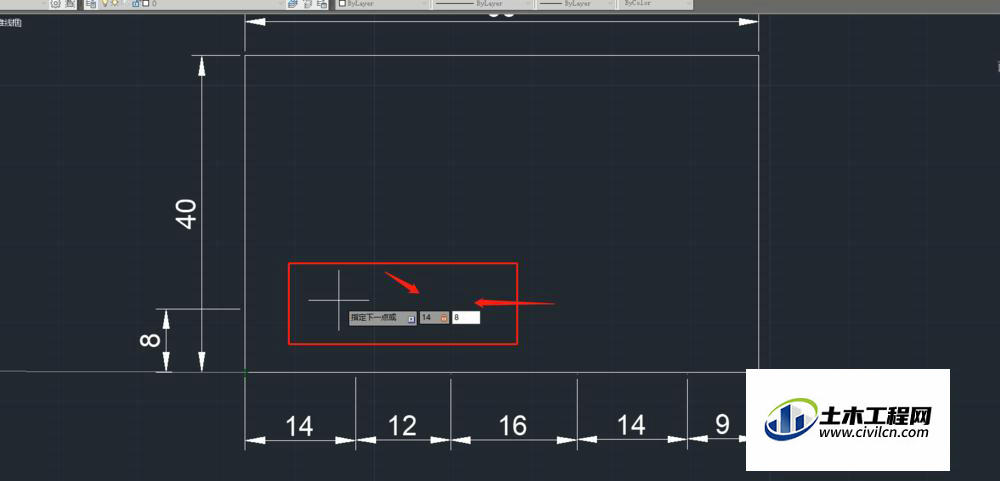This screenshot has height=481, width=1000.
Task: Open the ByColor plot style dropdown
Action: 655,4
